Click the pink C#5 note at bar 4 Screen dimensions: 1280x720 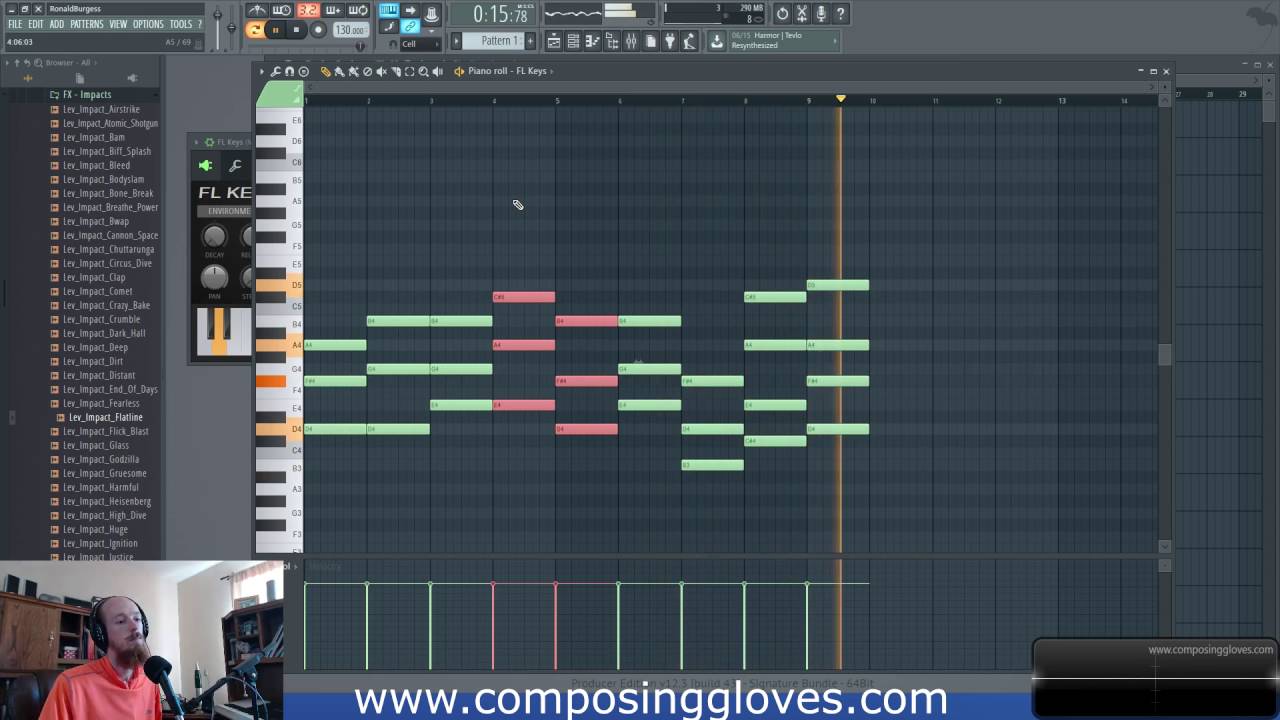524,297
